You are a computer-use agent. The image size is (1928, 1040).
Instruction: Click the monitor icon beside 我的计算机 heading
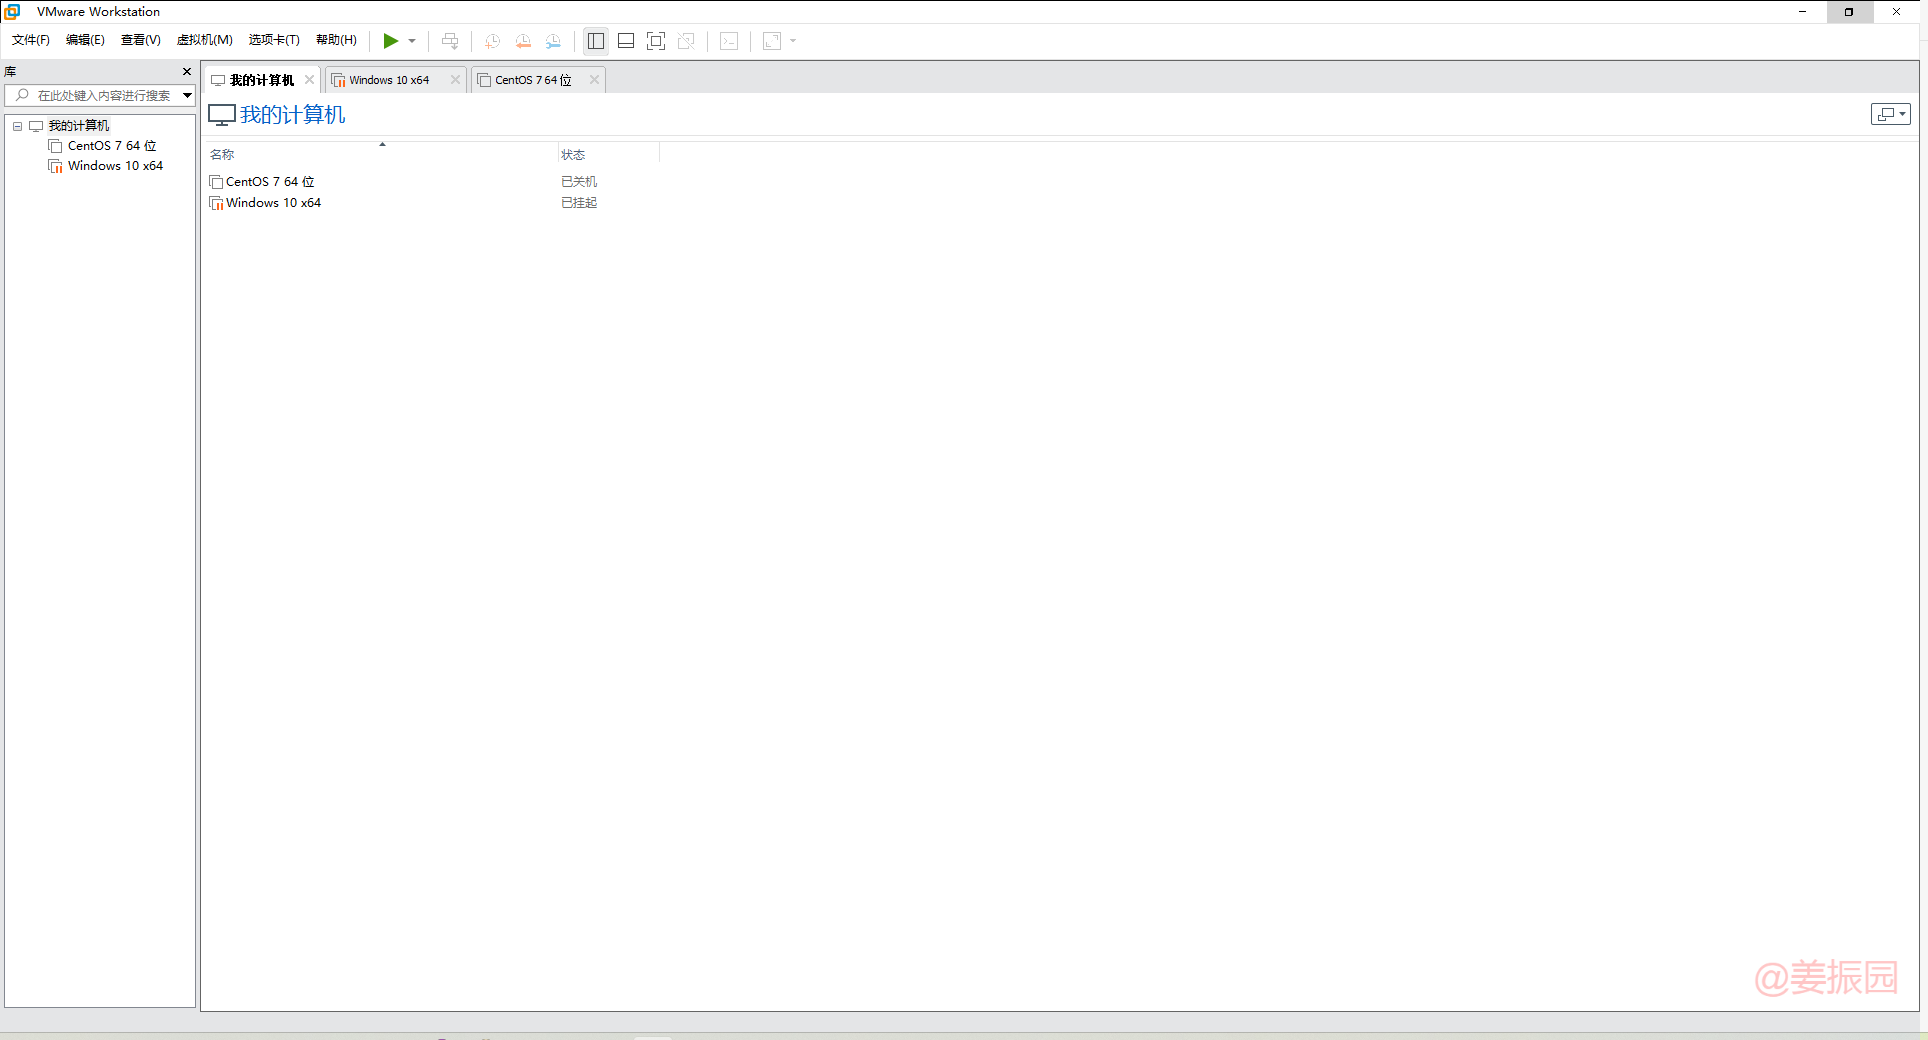pyautogui.click(x=222, y=115)
